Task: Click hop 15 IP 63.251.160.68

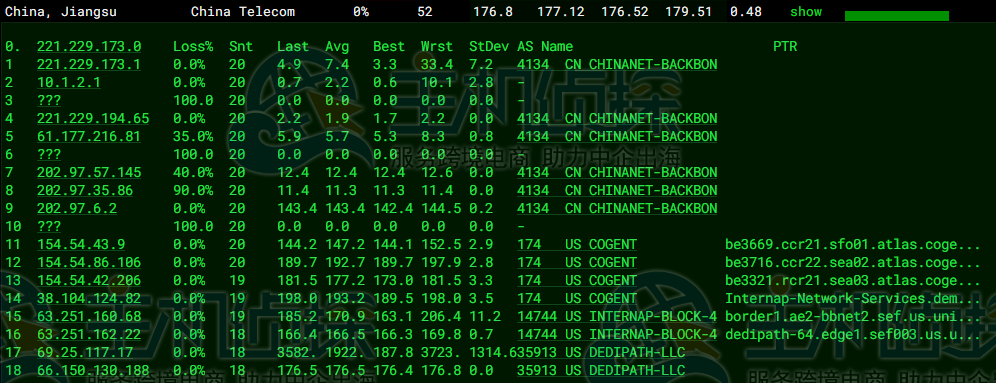Action: tap(89, 316)
